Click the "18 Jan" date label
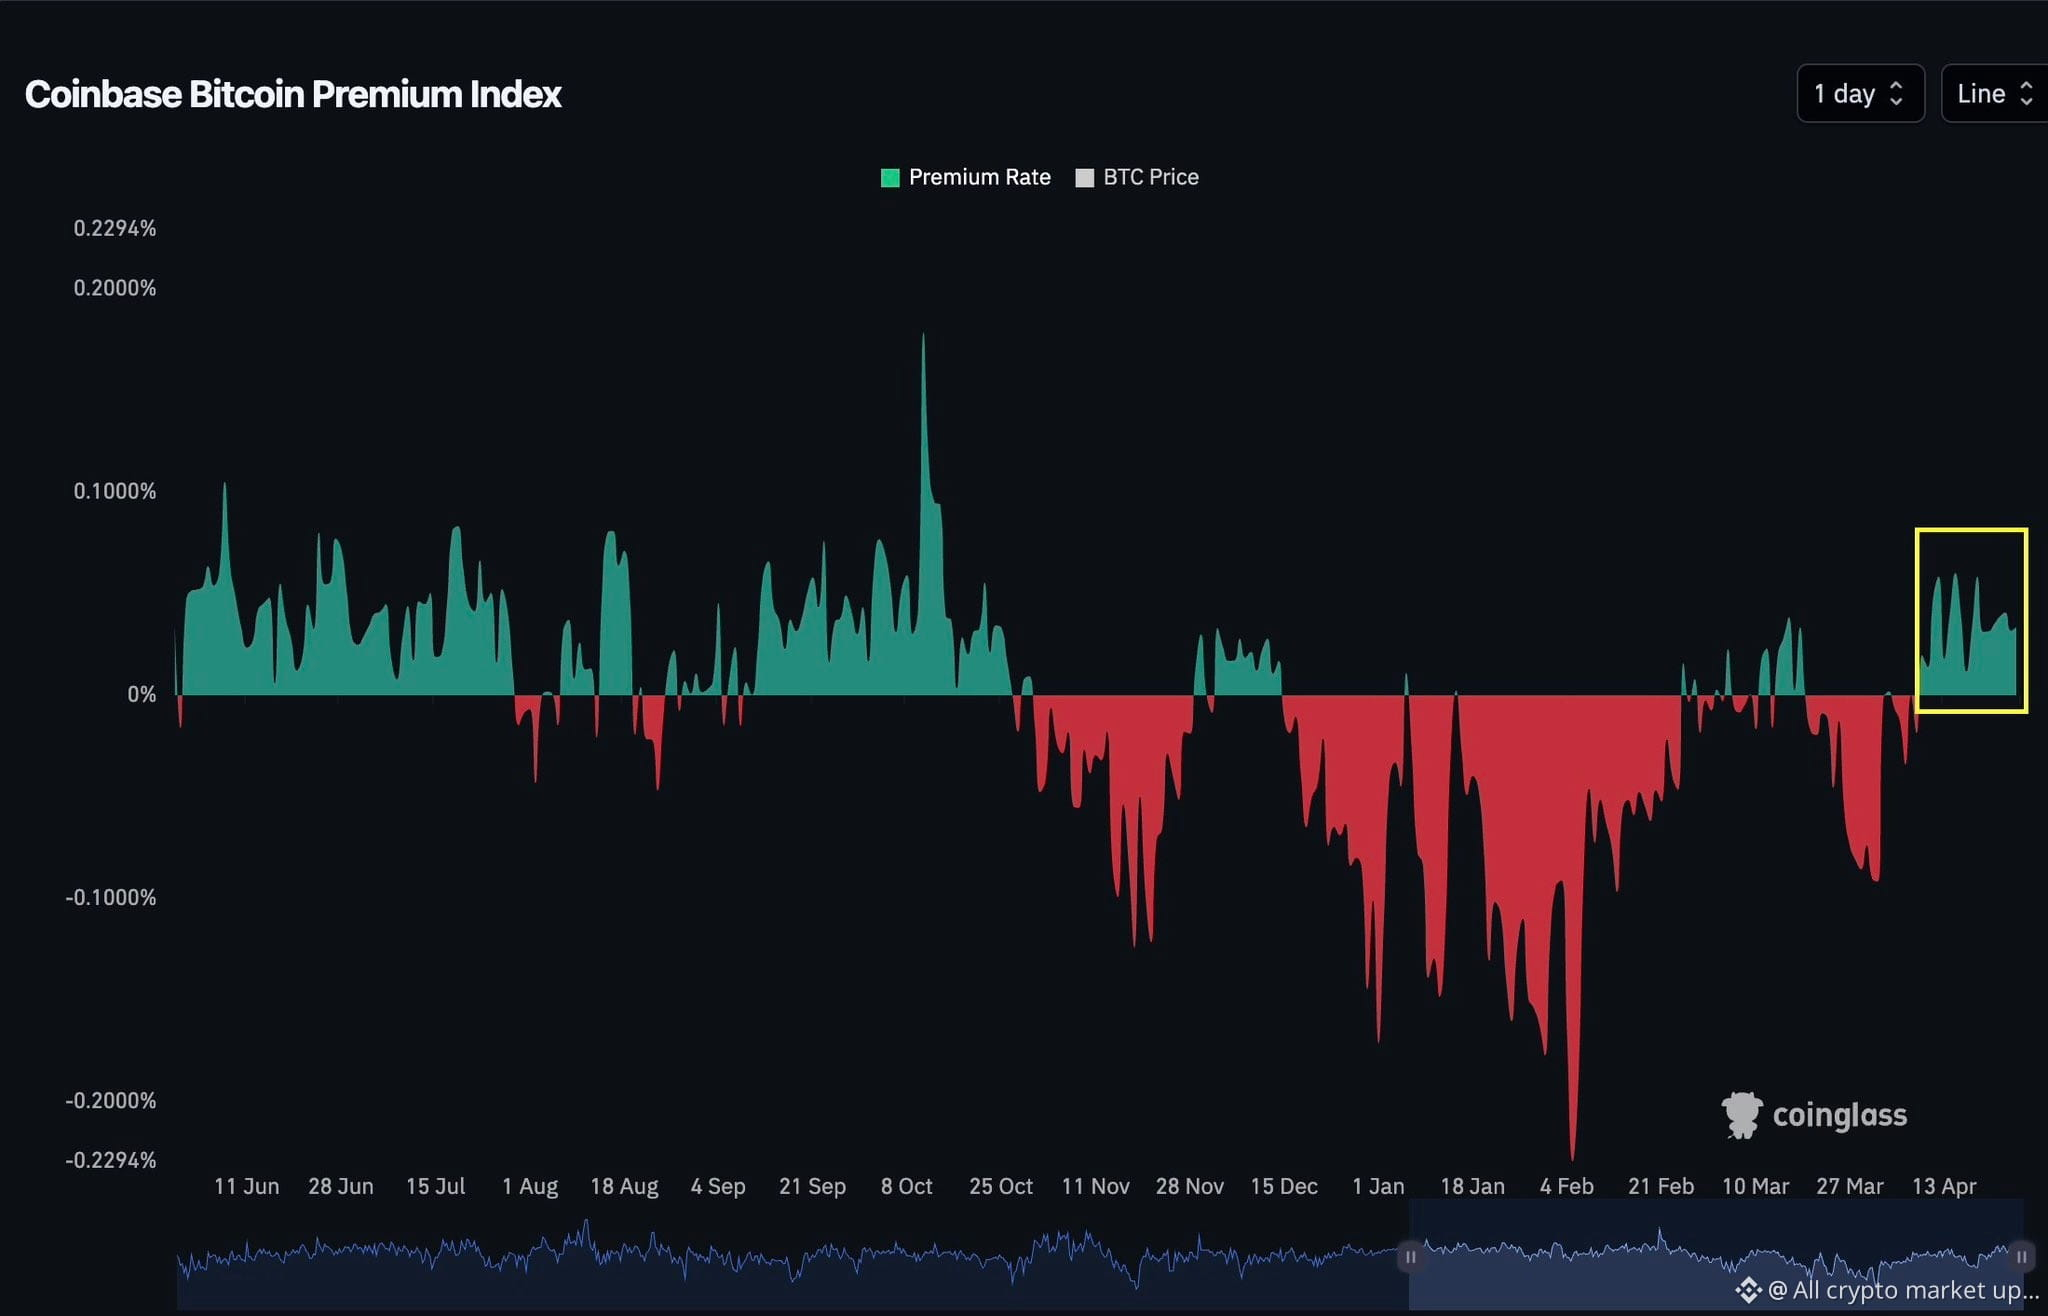 tap(1472, 1186)
